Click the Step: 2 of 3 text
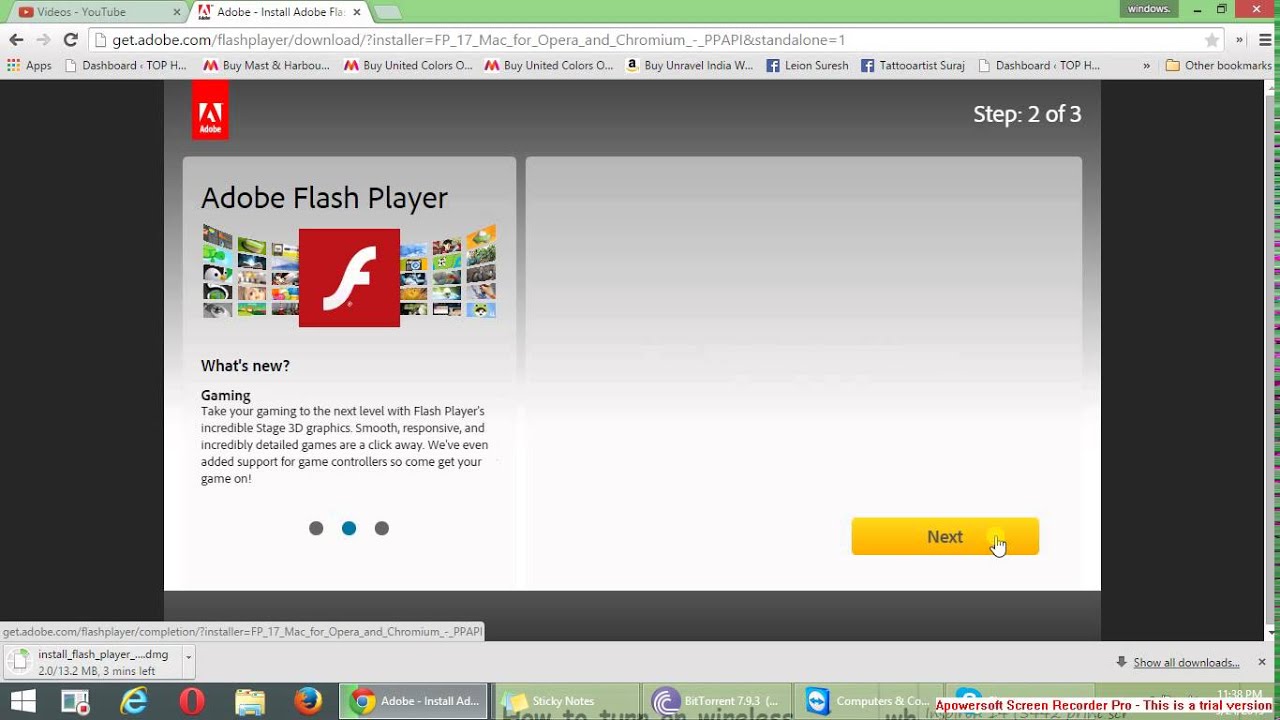1280x720 pixels. [1027, 114]
